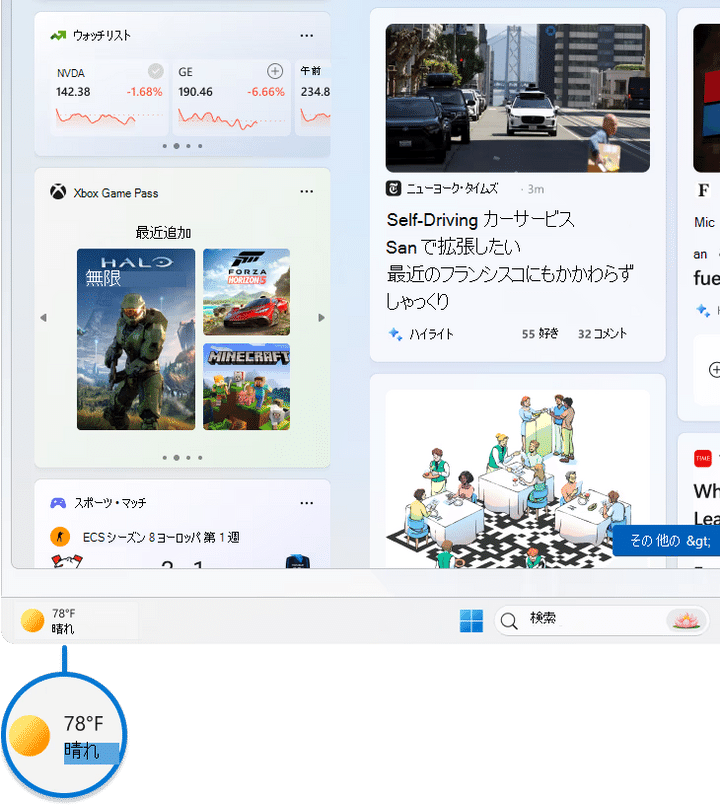Open the weather widget sun icon on taskbar

pos(32,620)
